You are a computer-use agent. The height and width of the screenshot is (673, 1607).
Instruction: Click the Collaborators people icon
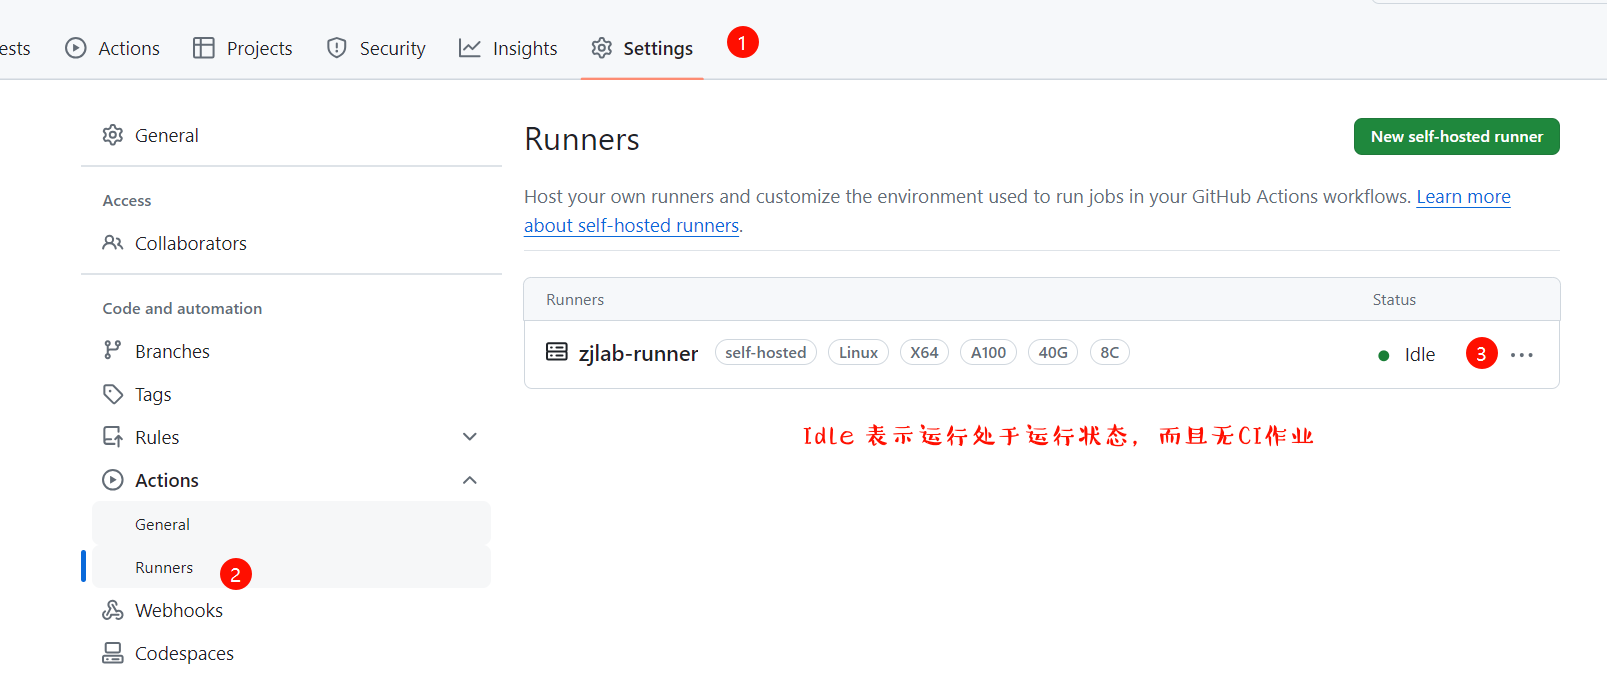click(x=113, y=243)
